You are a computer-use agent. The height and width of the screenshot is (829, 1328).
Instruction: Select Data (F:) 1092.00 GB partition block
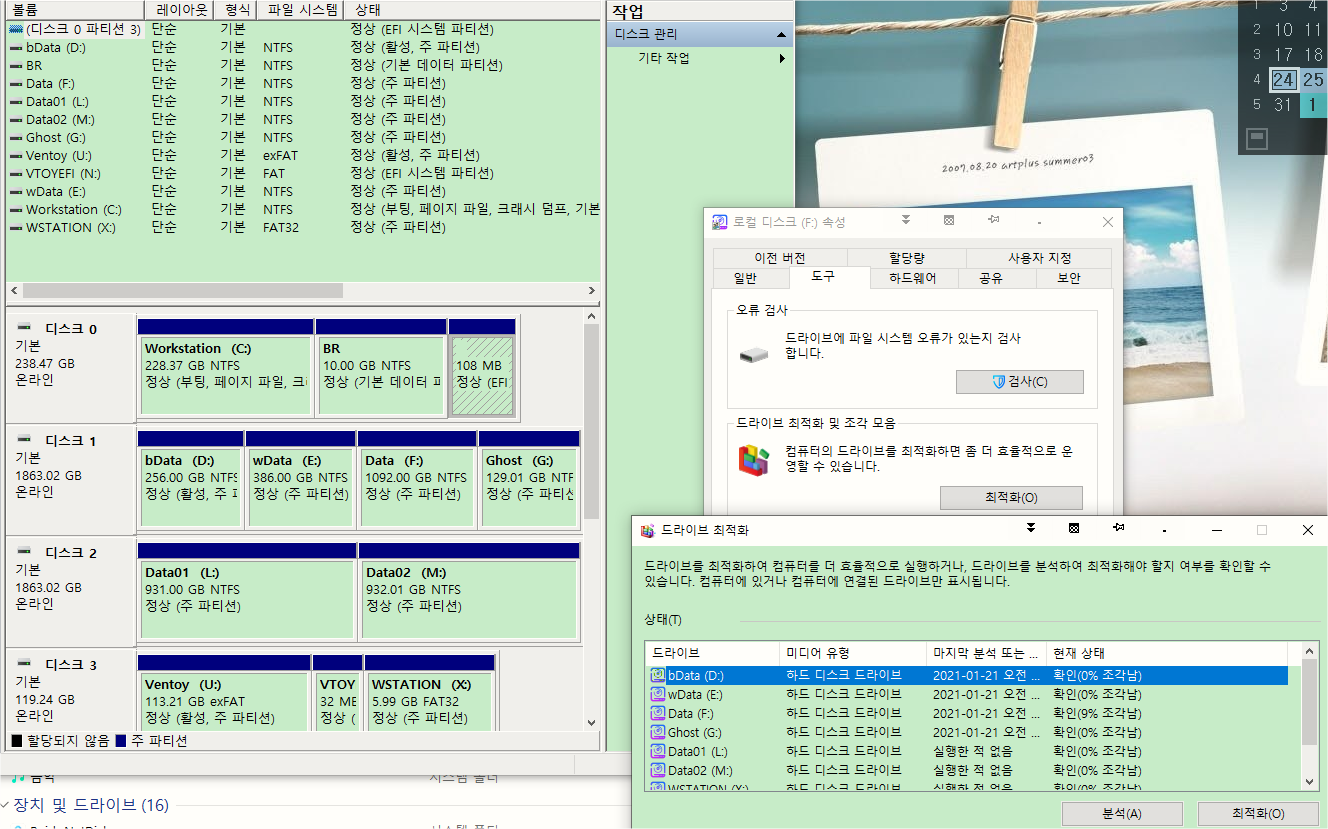coord(416,478)
